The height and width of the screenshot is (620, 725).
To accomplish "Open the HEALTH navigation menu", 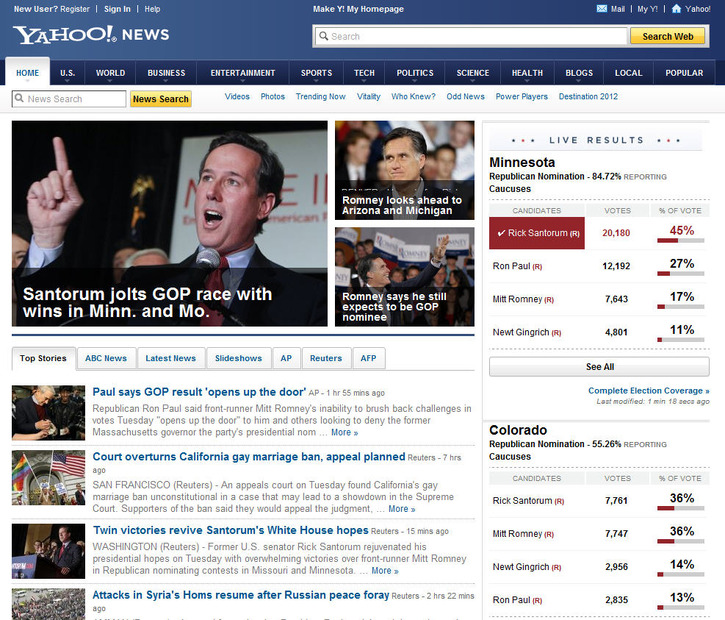I will coord(527,73).
